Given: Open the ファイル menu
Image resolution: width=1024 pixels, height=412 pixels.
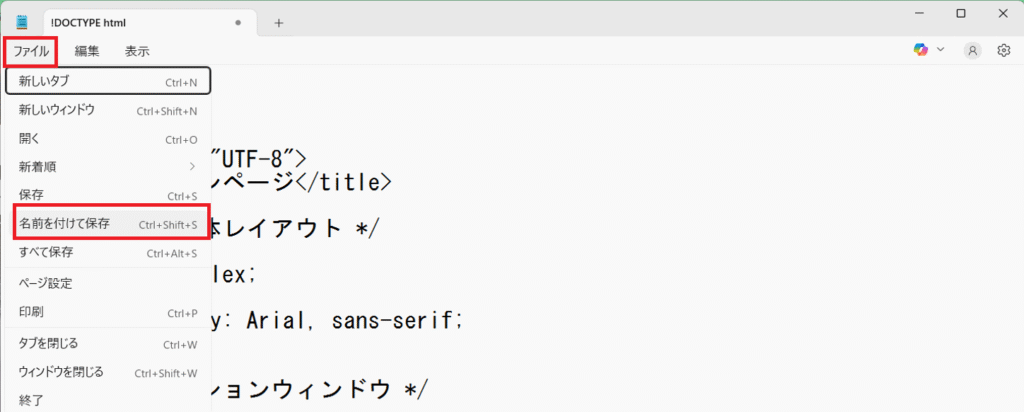Looking at the screenshot, I should tap(31, 52).
